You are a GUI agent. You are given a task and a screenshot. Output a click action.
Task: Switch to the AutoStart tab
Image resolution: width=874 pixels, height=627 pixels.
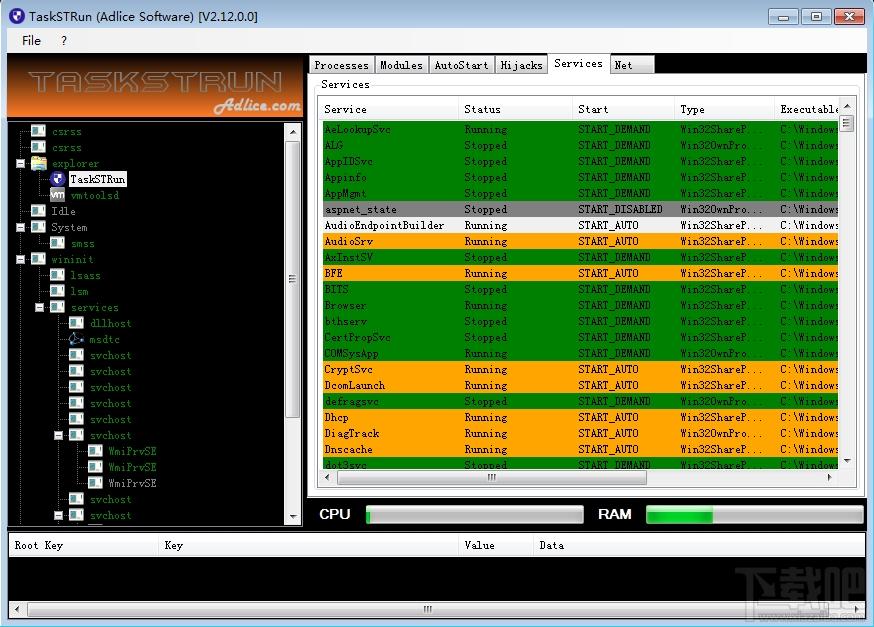click(x=462, y=65)
